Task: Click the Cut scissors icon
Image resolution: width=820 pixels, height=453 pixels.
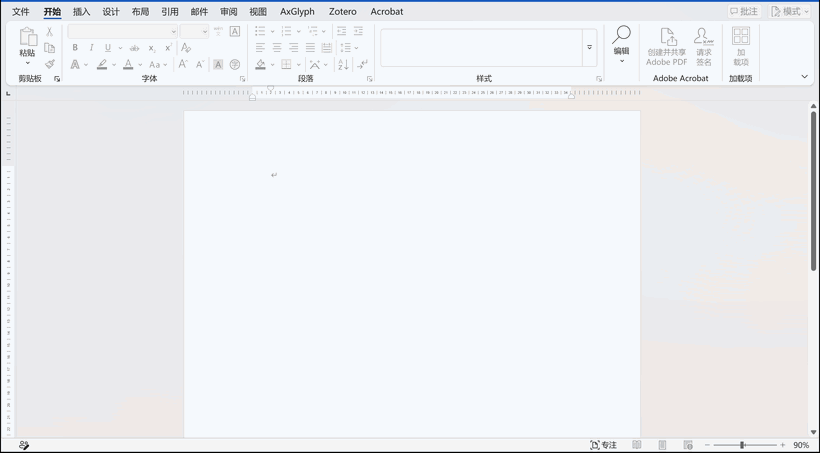Action: point(49,32)
